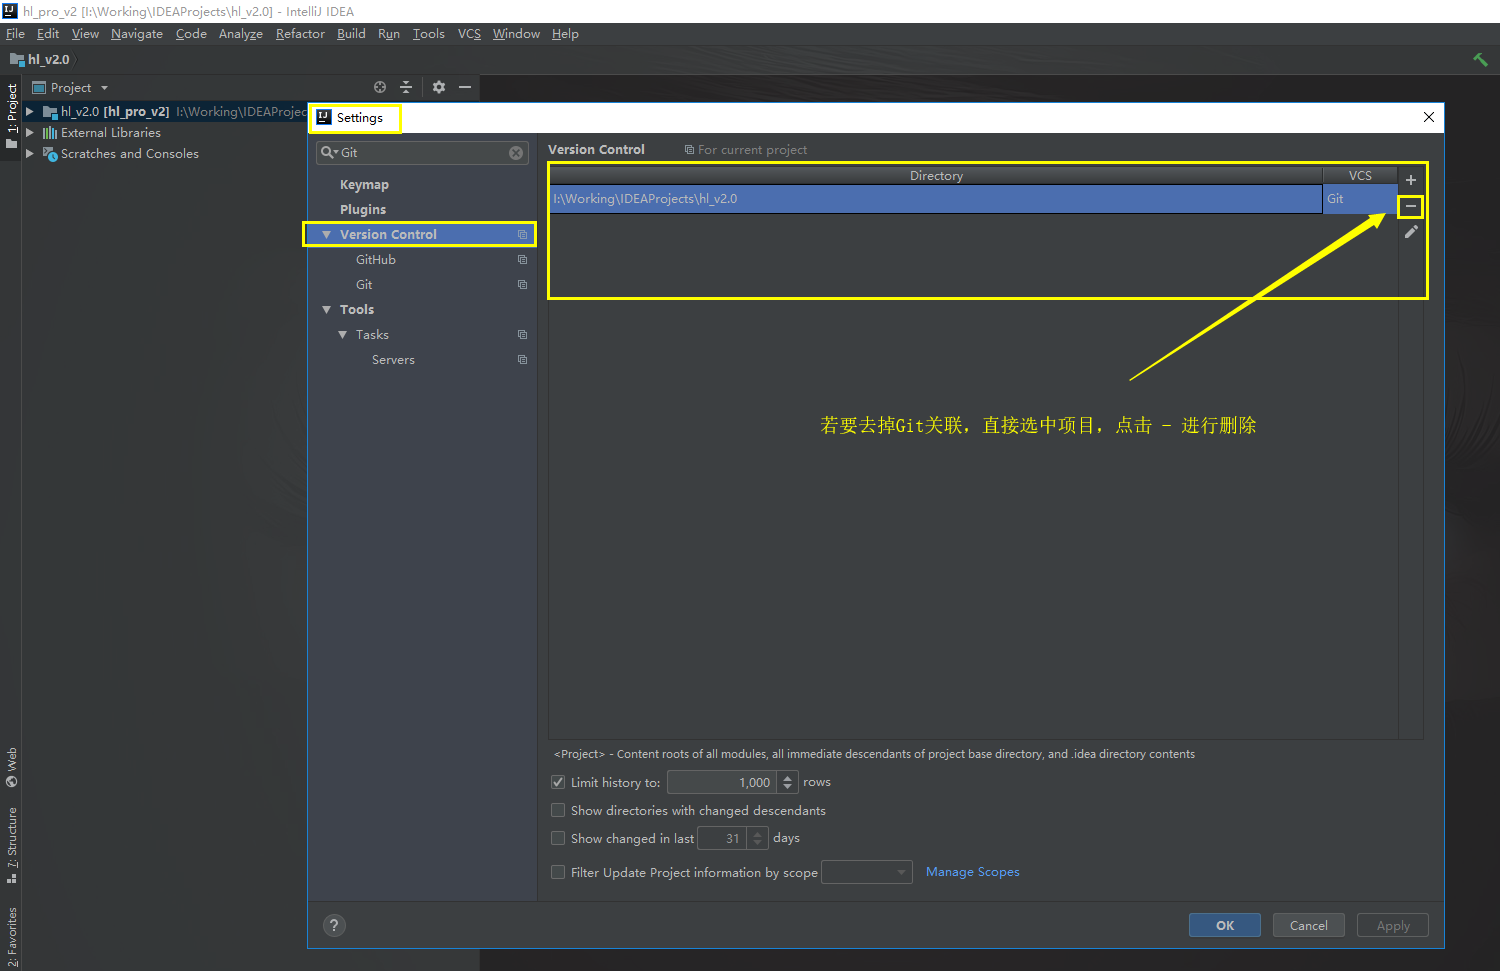1500x971 pixels.
Task: Click the minus icon to remove Git mapping
Action: pos(1411,206)
